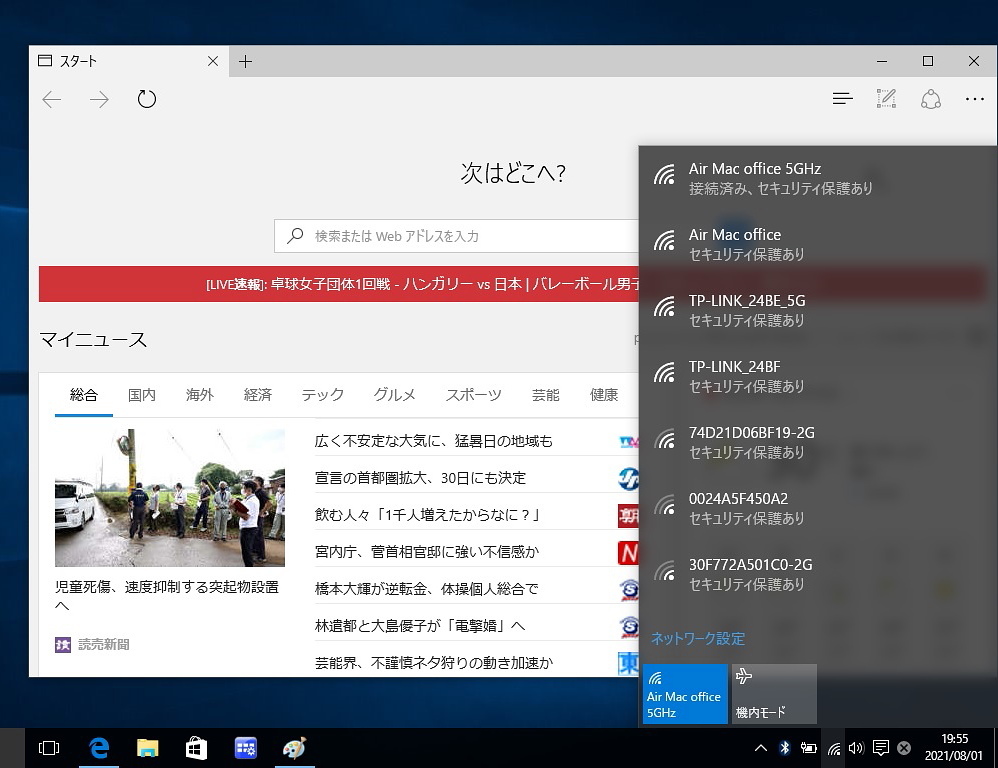Select the 30F772A501C0-2G Wi-Fi network
Image resolution: width=998 pixels, height=768 pixels.
tap(817, 575)
